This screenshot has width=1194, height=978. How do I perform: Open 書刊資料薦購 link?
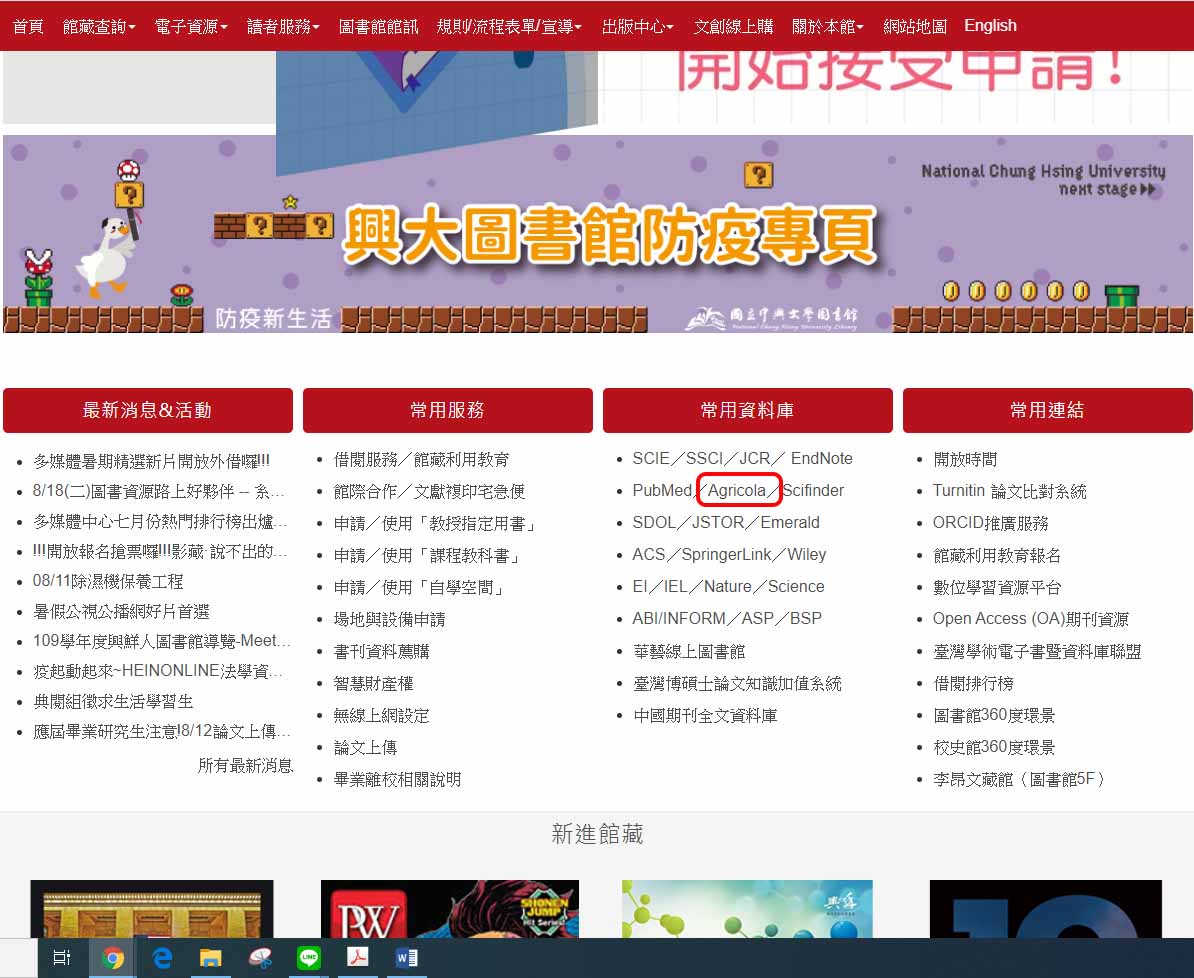(382, 651)
